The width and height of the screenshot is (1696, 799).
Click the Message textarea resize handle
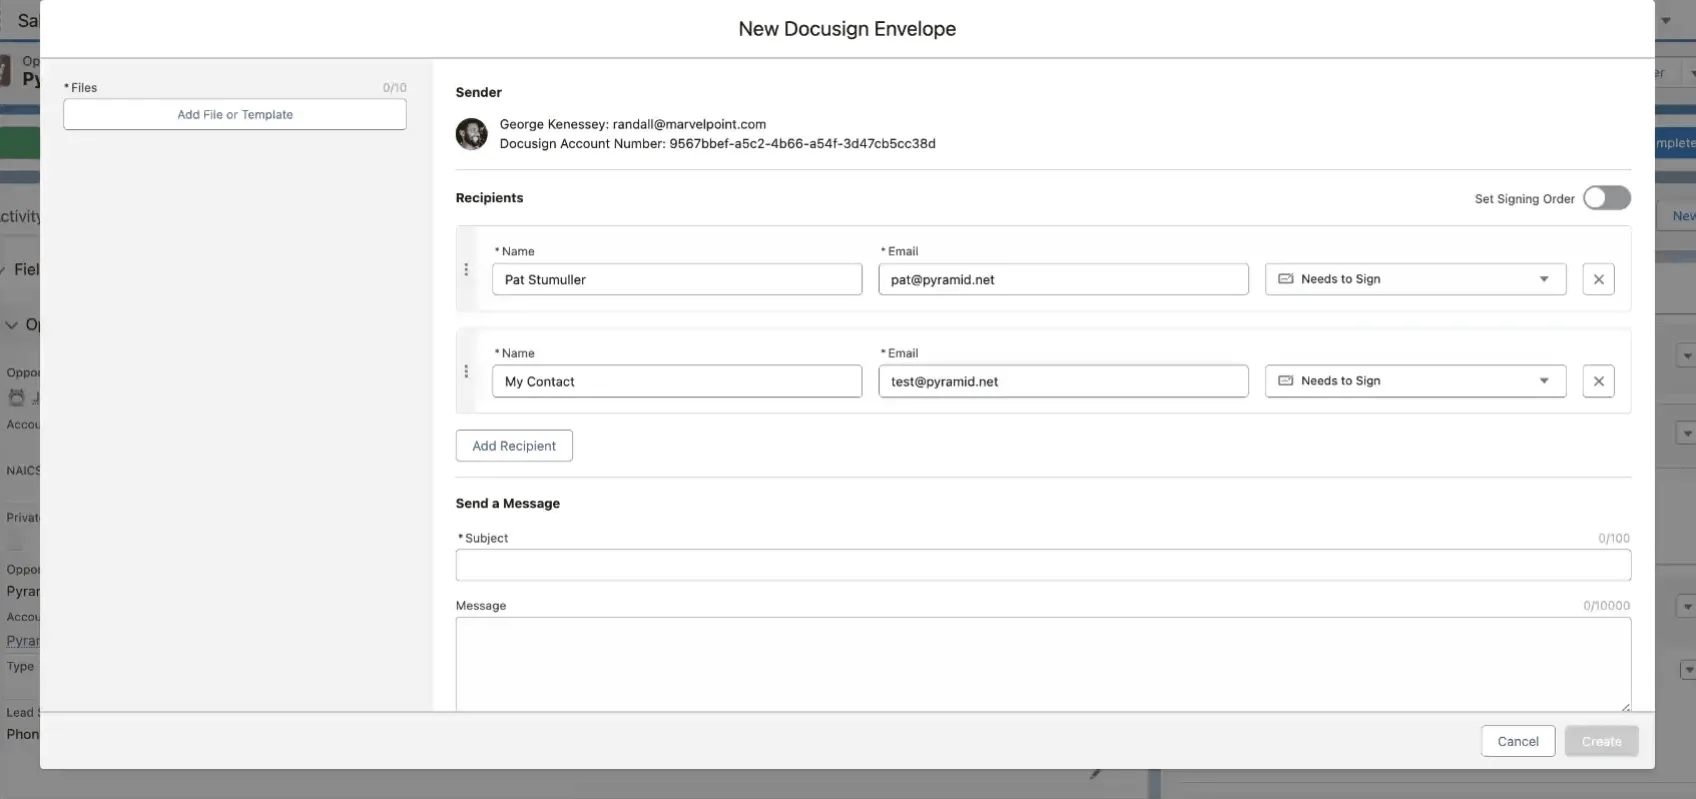(1625, 706)
